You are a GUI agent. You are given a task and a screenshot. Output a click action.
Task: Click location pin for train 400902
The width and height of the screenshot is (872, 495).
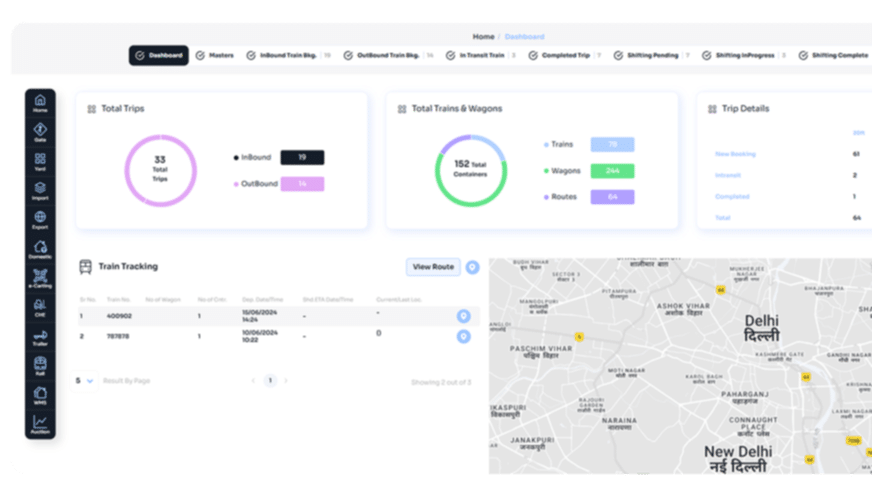pyautogui.click(x=463, y=316)
